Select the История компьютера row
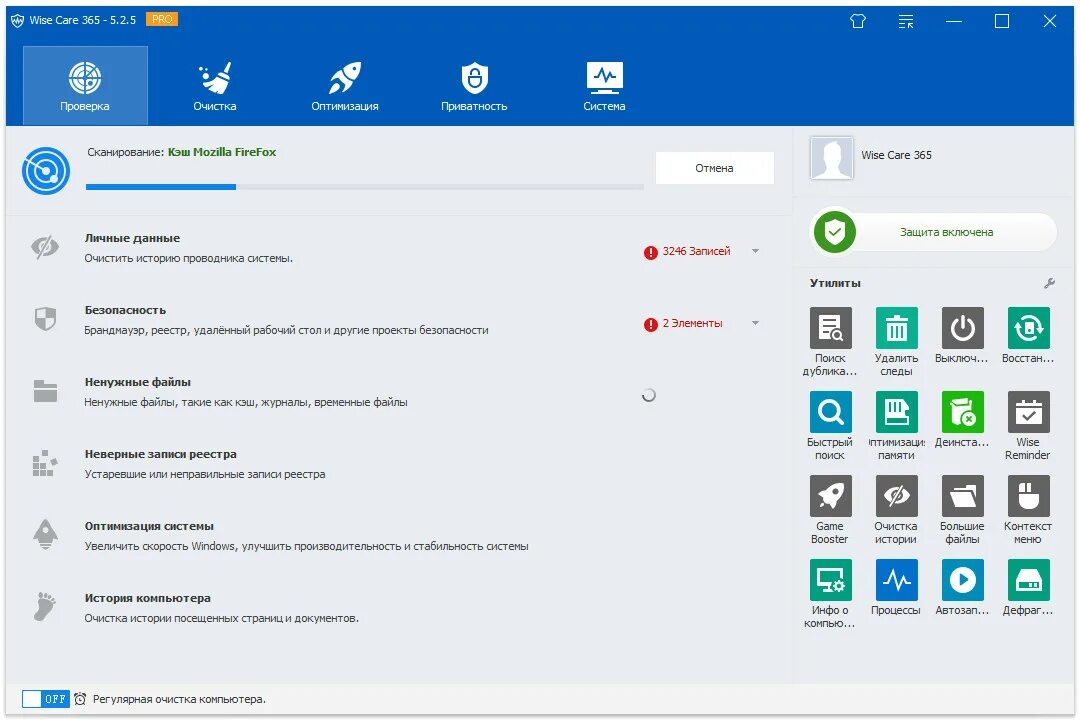Screen dimensions: 1080x720 click(x=397, y=608)
